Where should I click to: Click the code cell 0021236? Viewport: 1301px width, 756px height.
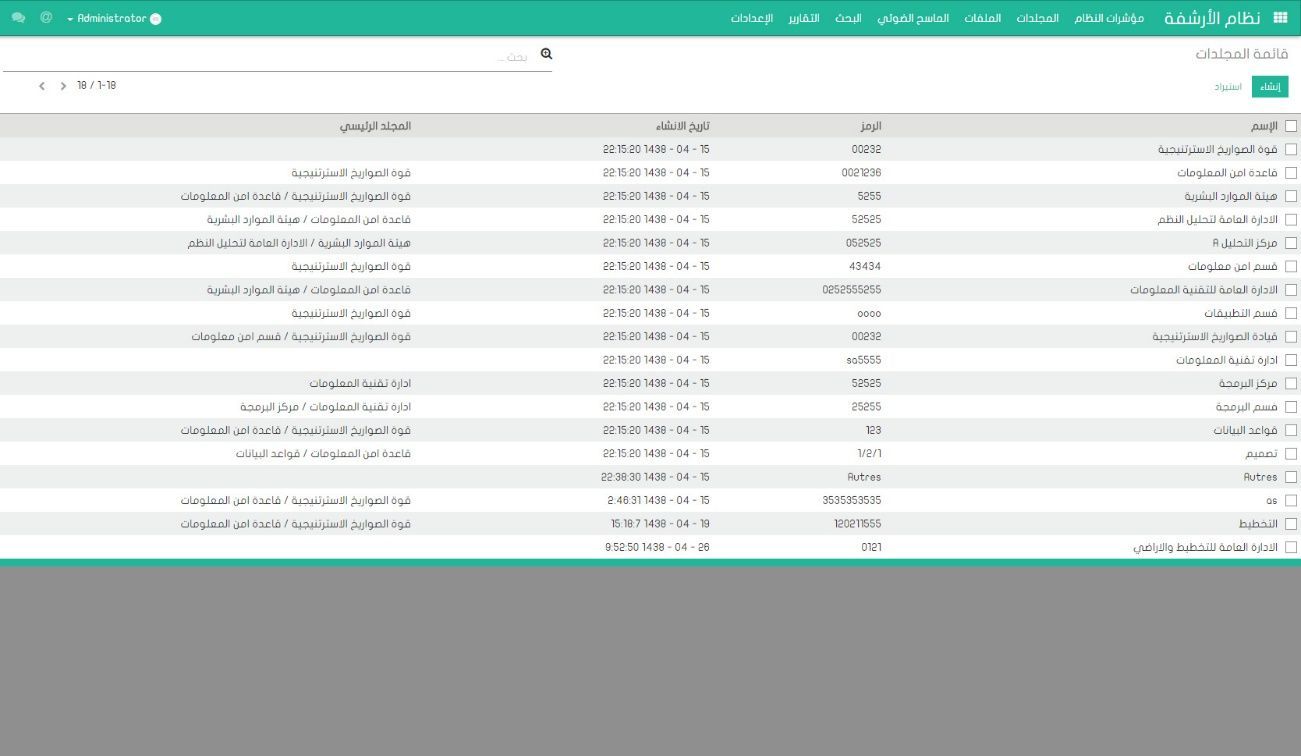[861, 173]
